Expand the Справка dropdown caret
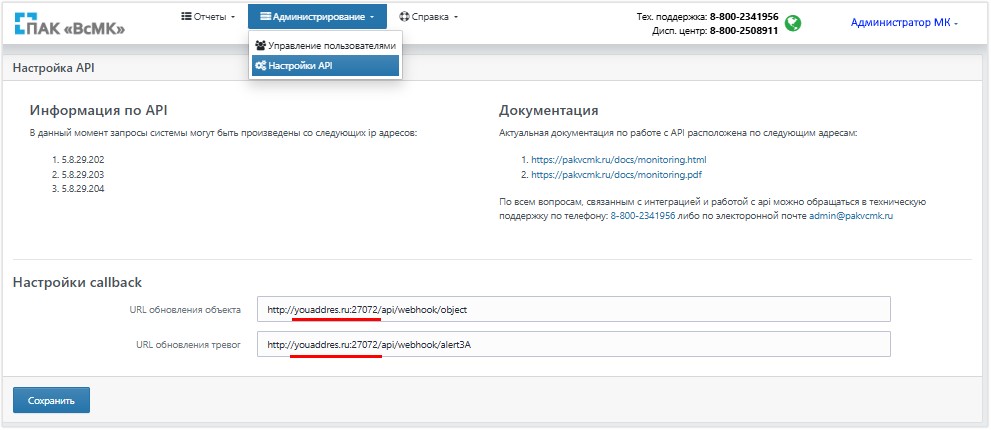991x430 pixels. (455, 18)
